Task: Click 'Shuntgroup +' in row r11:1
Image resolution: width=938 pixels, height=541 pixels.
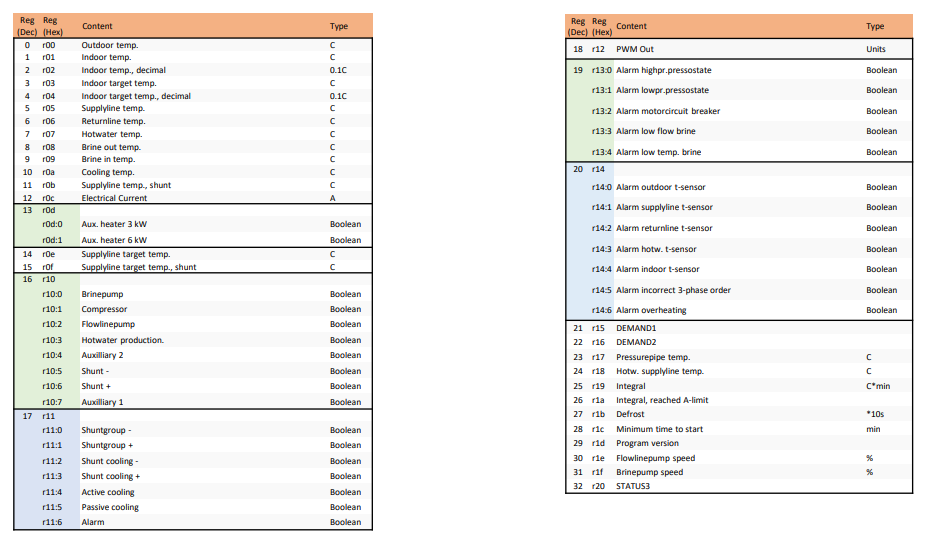Action: click(x=108, y=445)
